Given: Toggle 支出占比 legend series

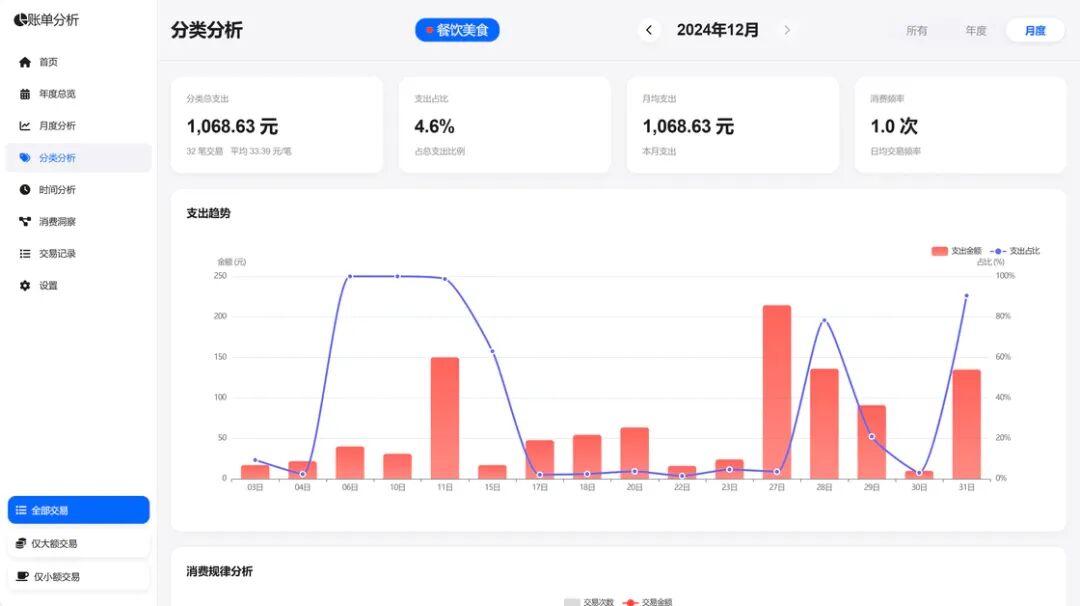Looking at the screenshot, I should click(1015, 251).
